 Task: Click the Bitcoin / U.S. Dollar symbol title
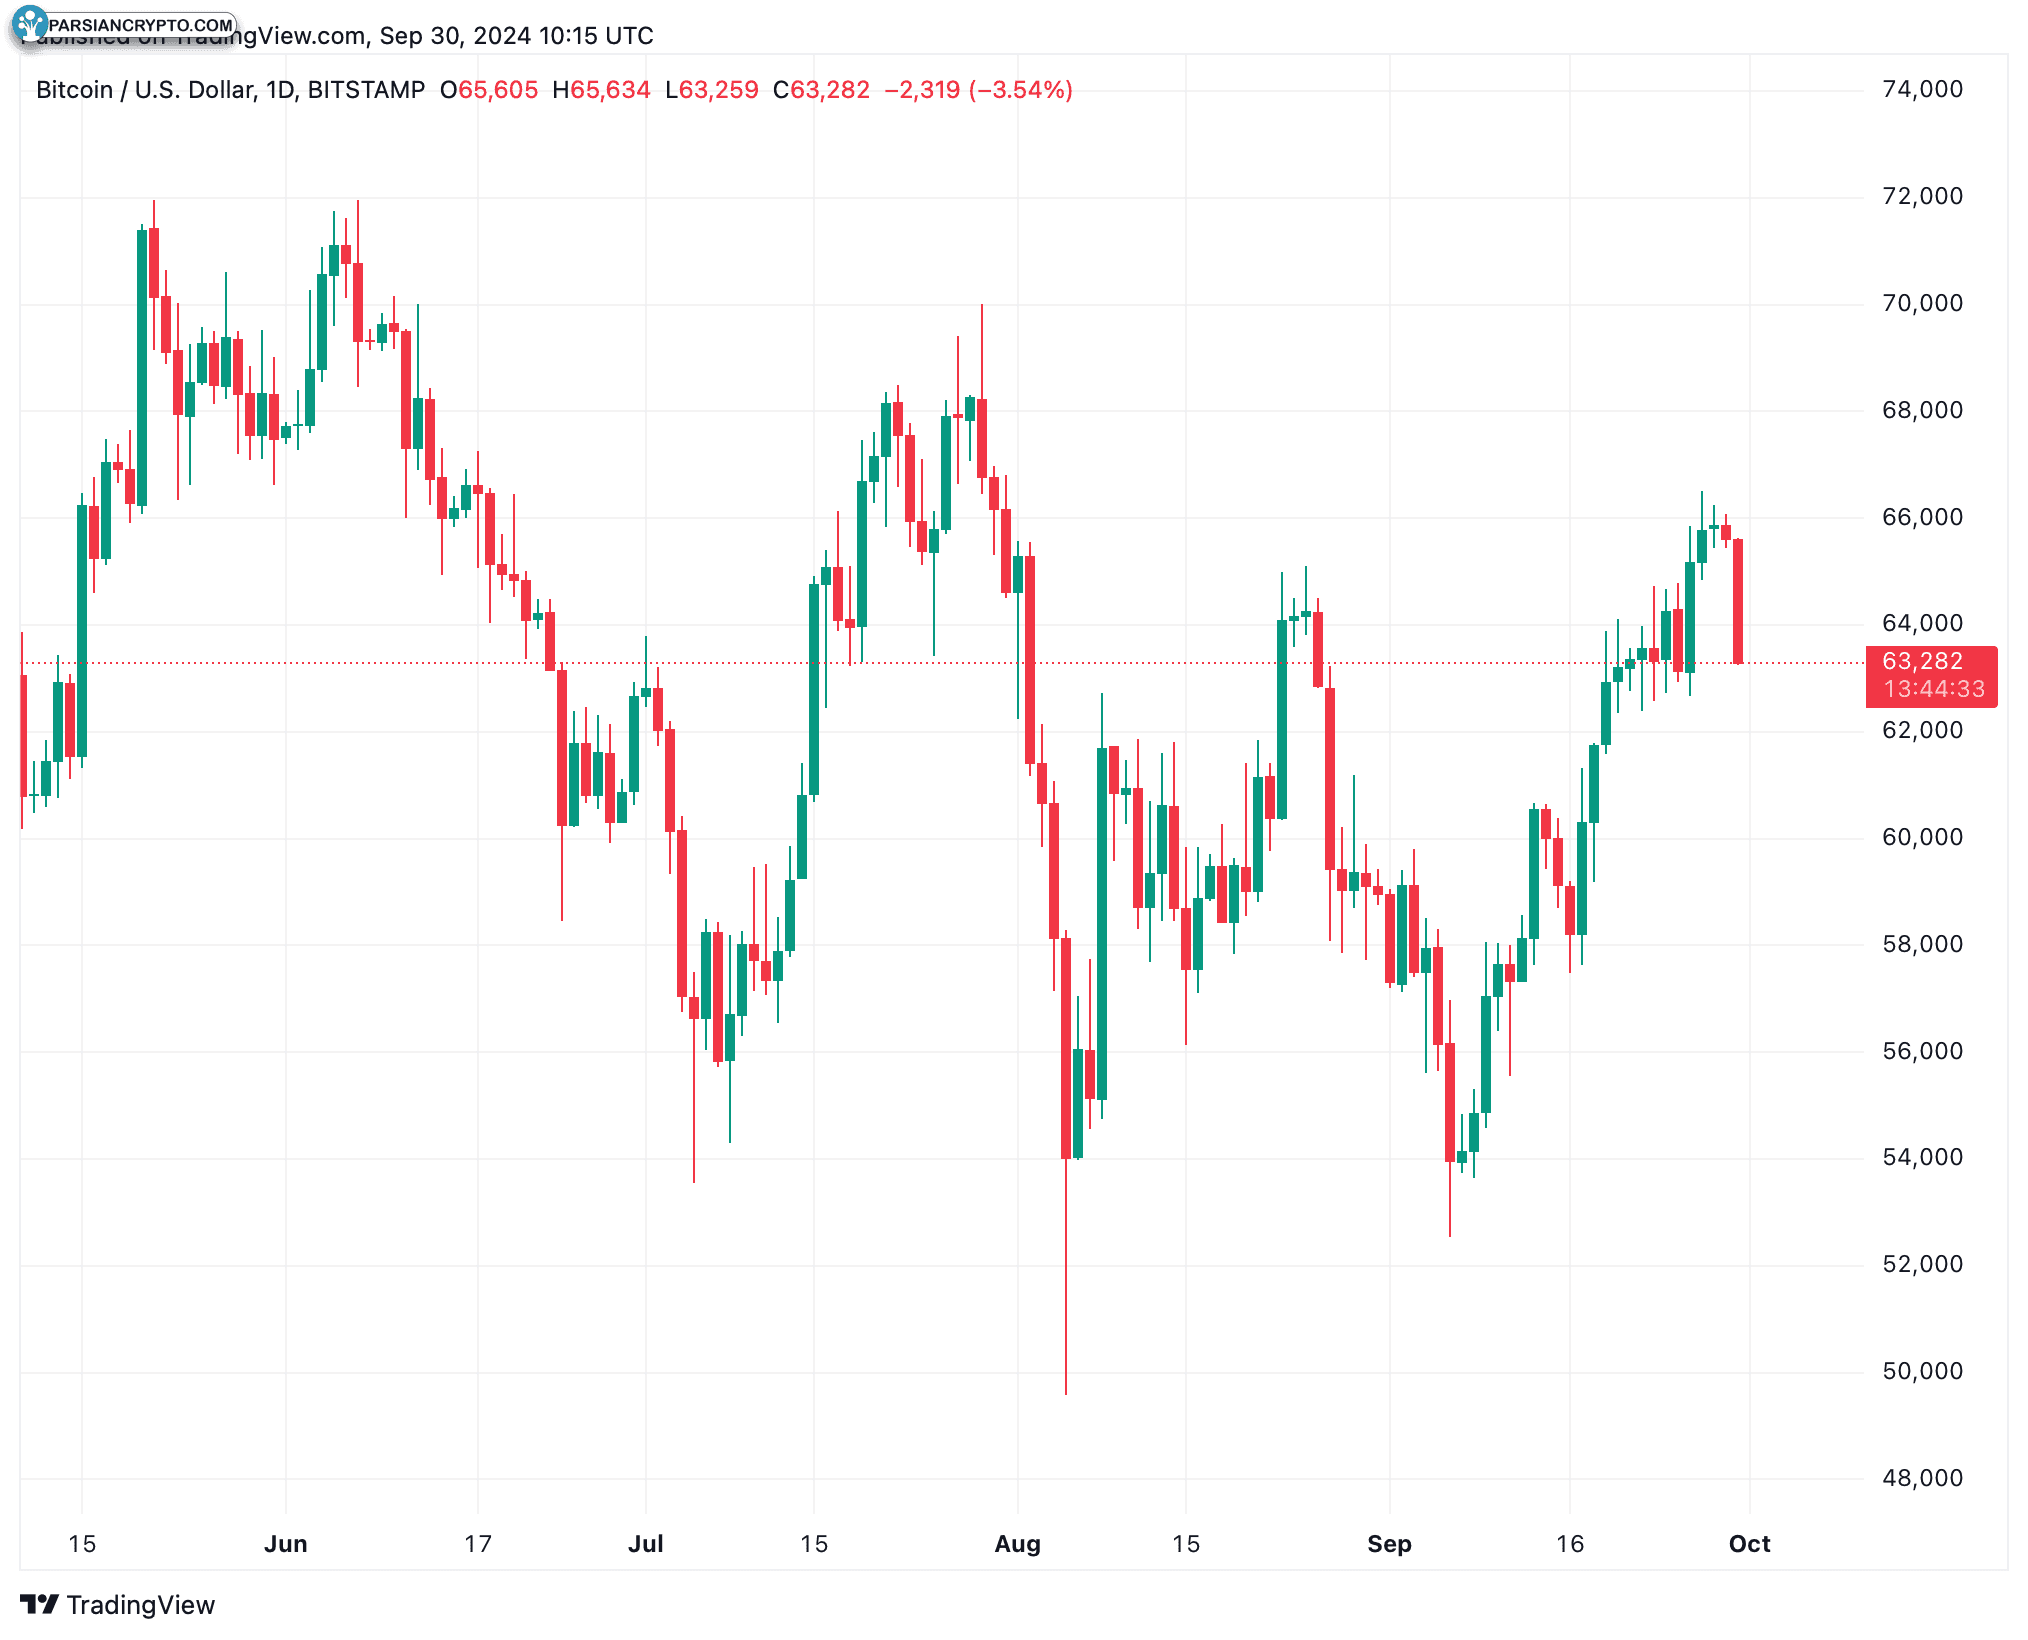click(x=231, y=90)
